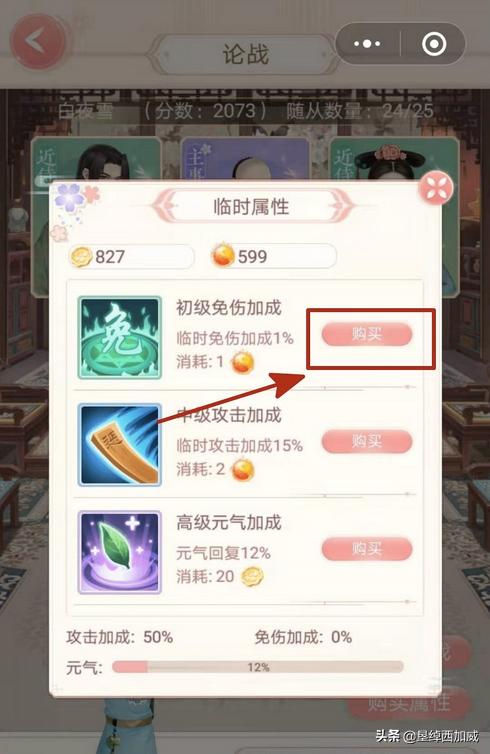Tap the circular target close icon
The width and height of the screenshot is (490, 754).
click(434, 44)
